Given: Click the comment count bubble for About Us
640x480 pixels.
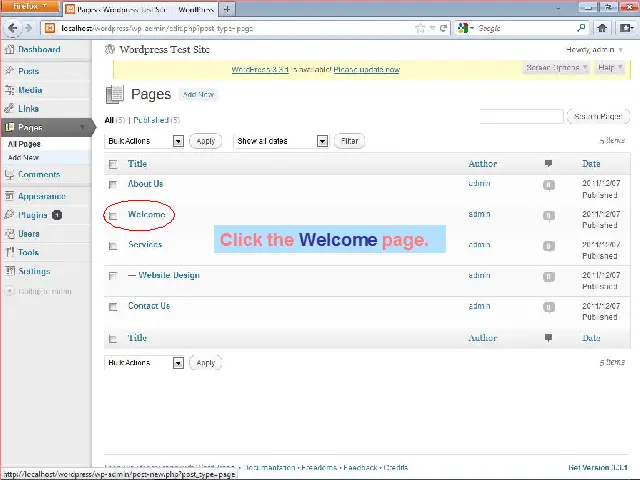Looking at the screenshot, I should point(549,185).
